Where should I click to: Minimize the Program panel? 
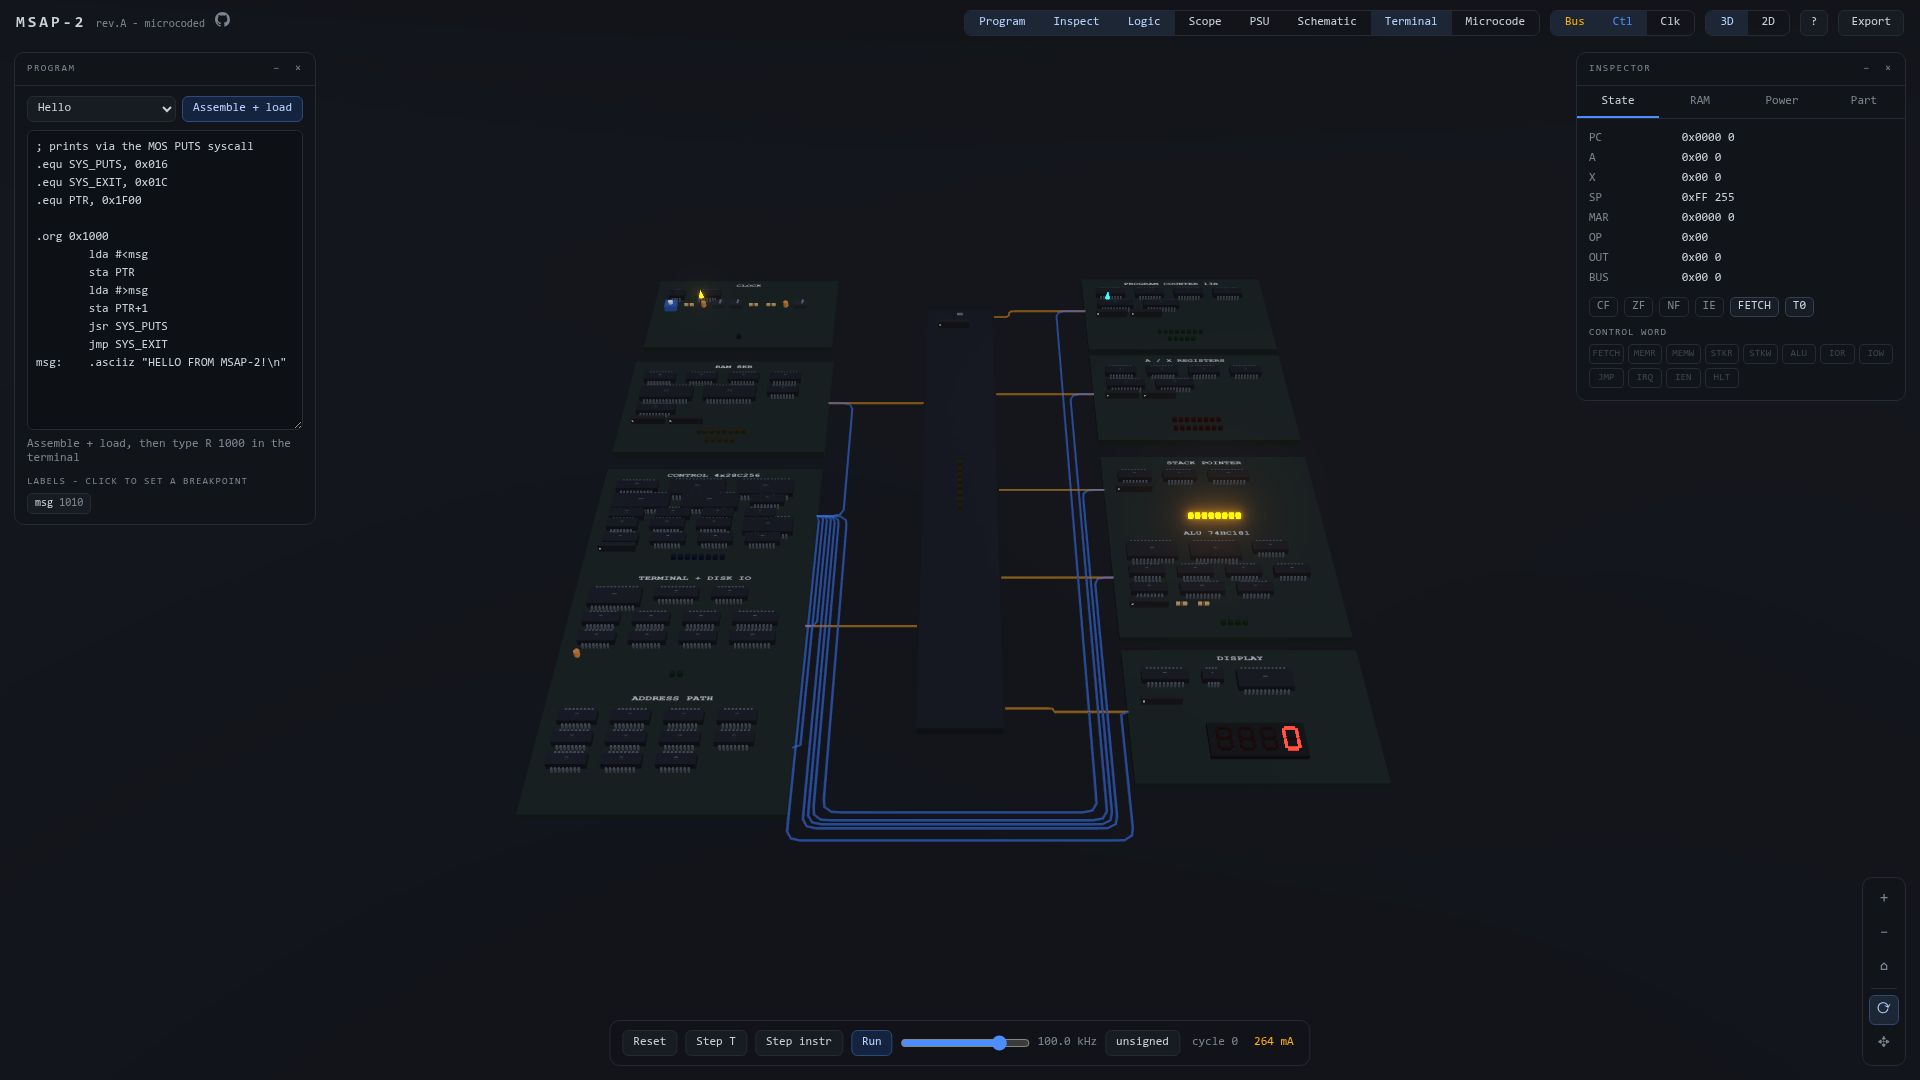276,68
